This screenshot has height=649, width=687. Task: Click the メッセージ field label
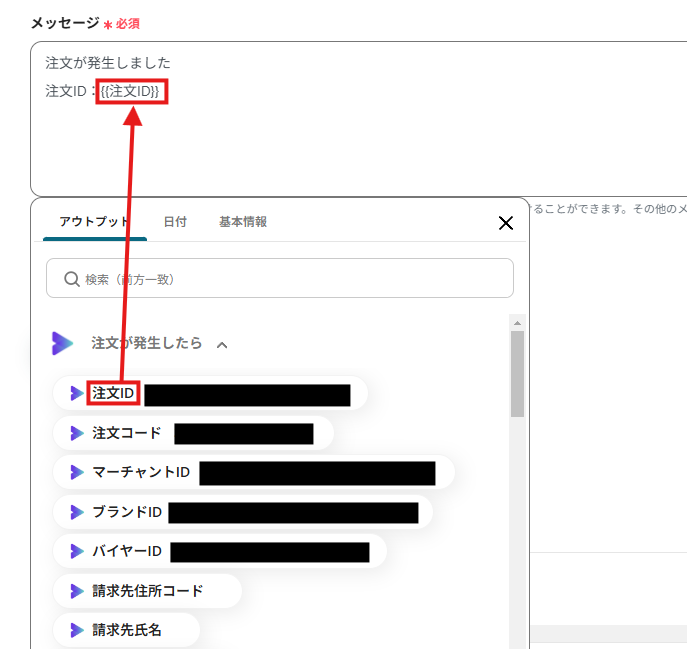point(66,23)
